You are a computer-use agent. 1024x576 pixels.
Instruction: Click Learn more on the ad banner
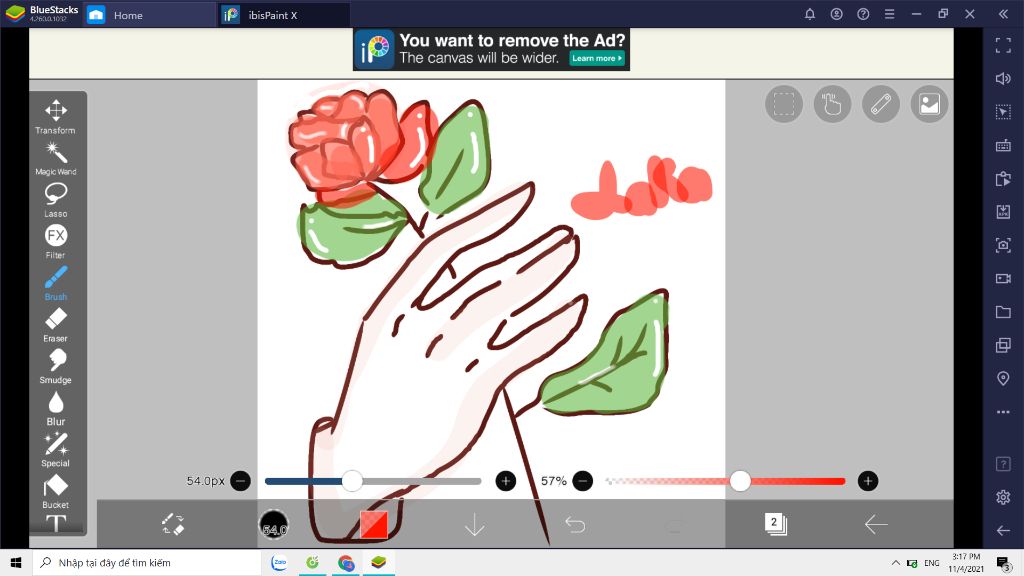tap(596, 58)
